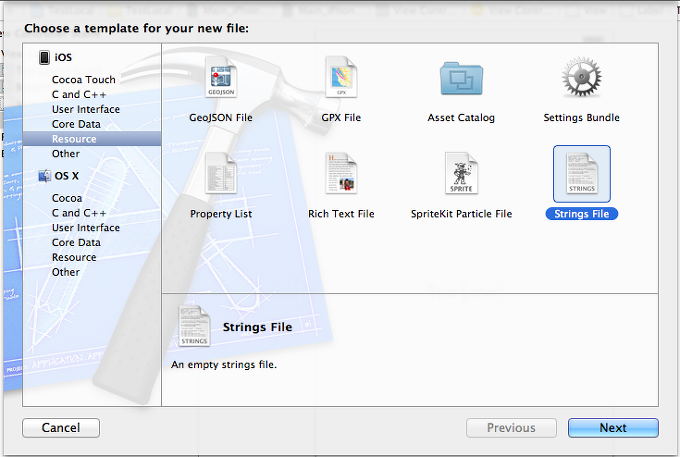
Task: Click 'An empty strings file.' description text
Action: [x=224, y=365]
